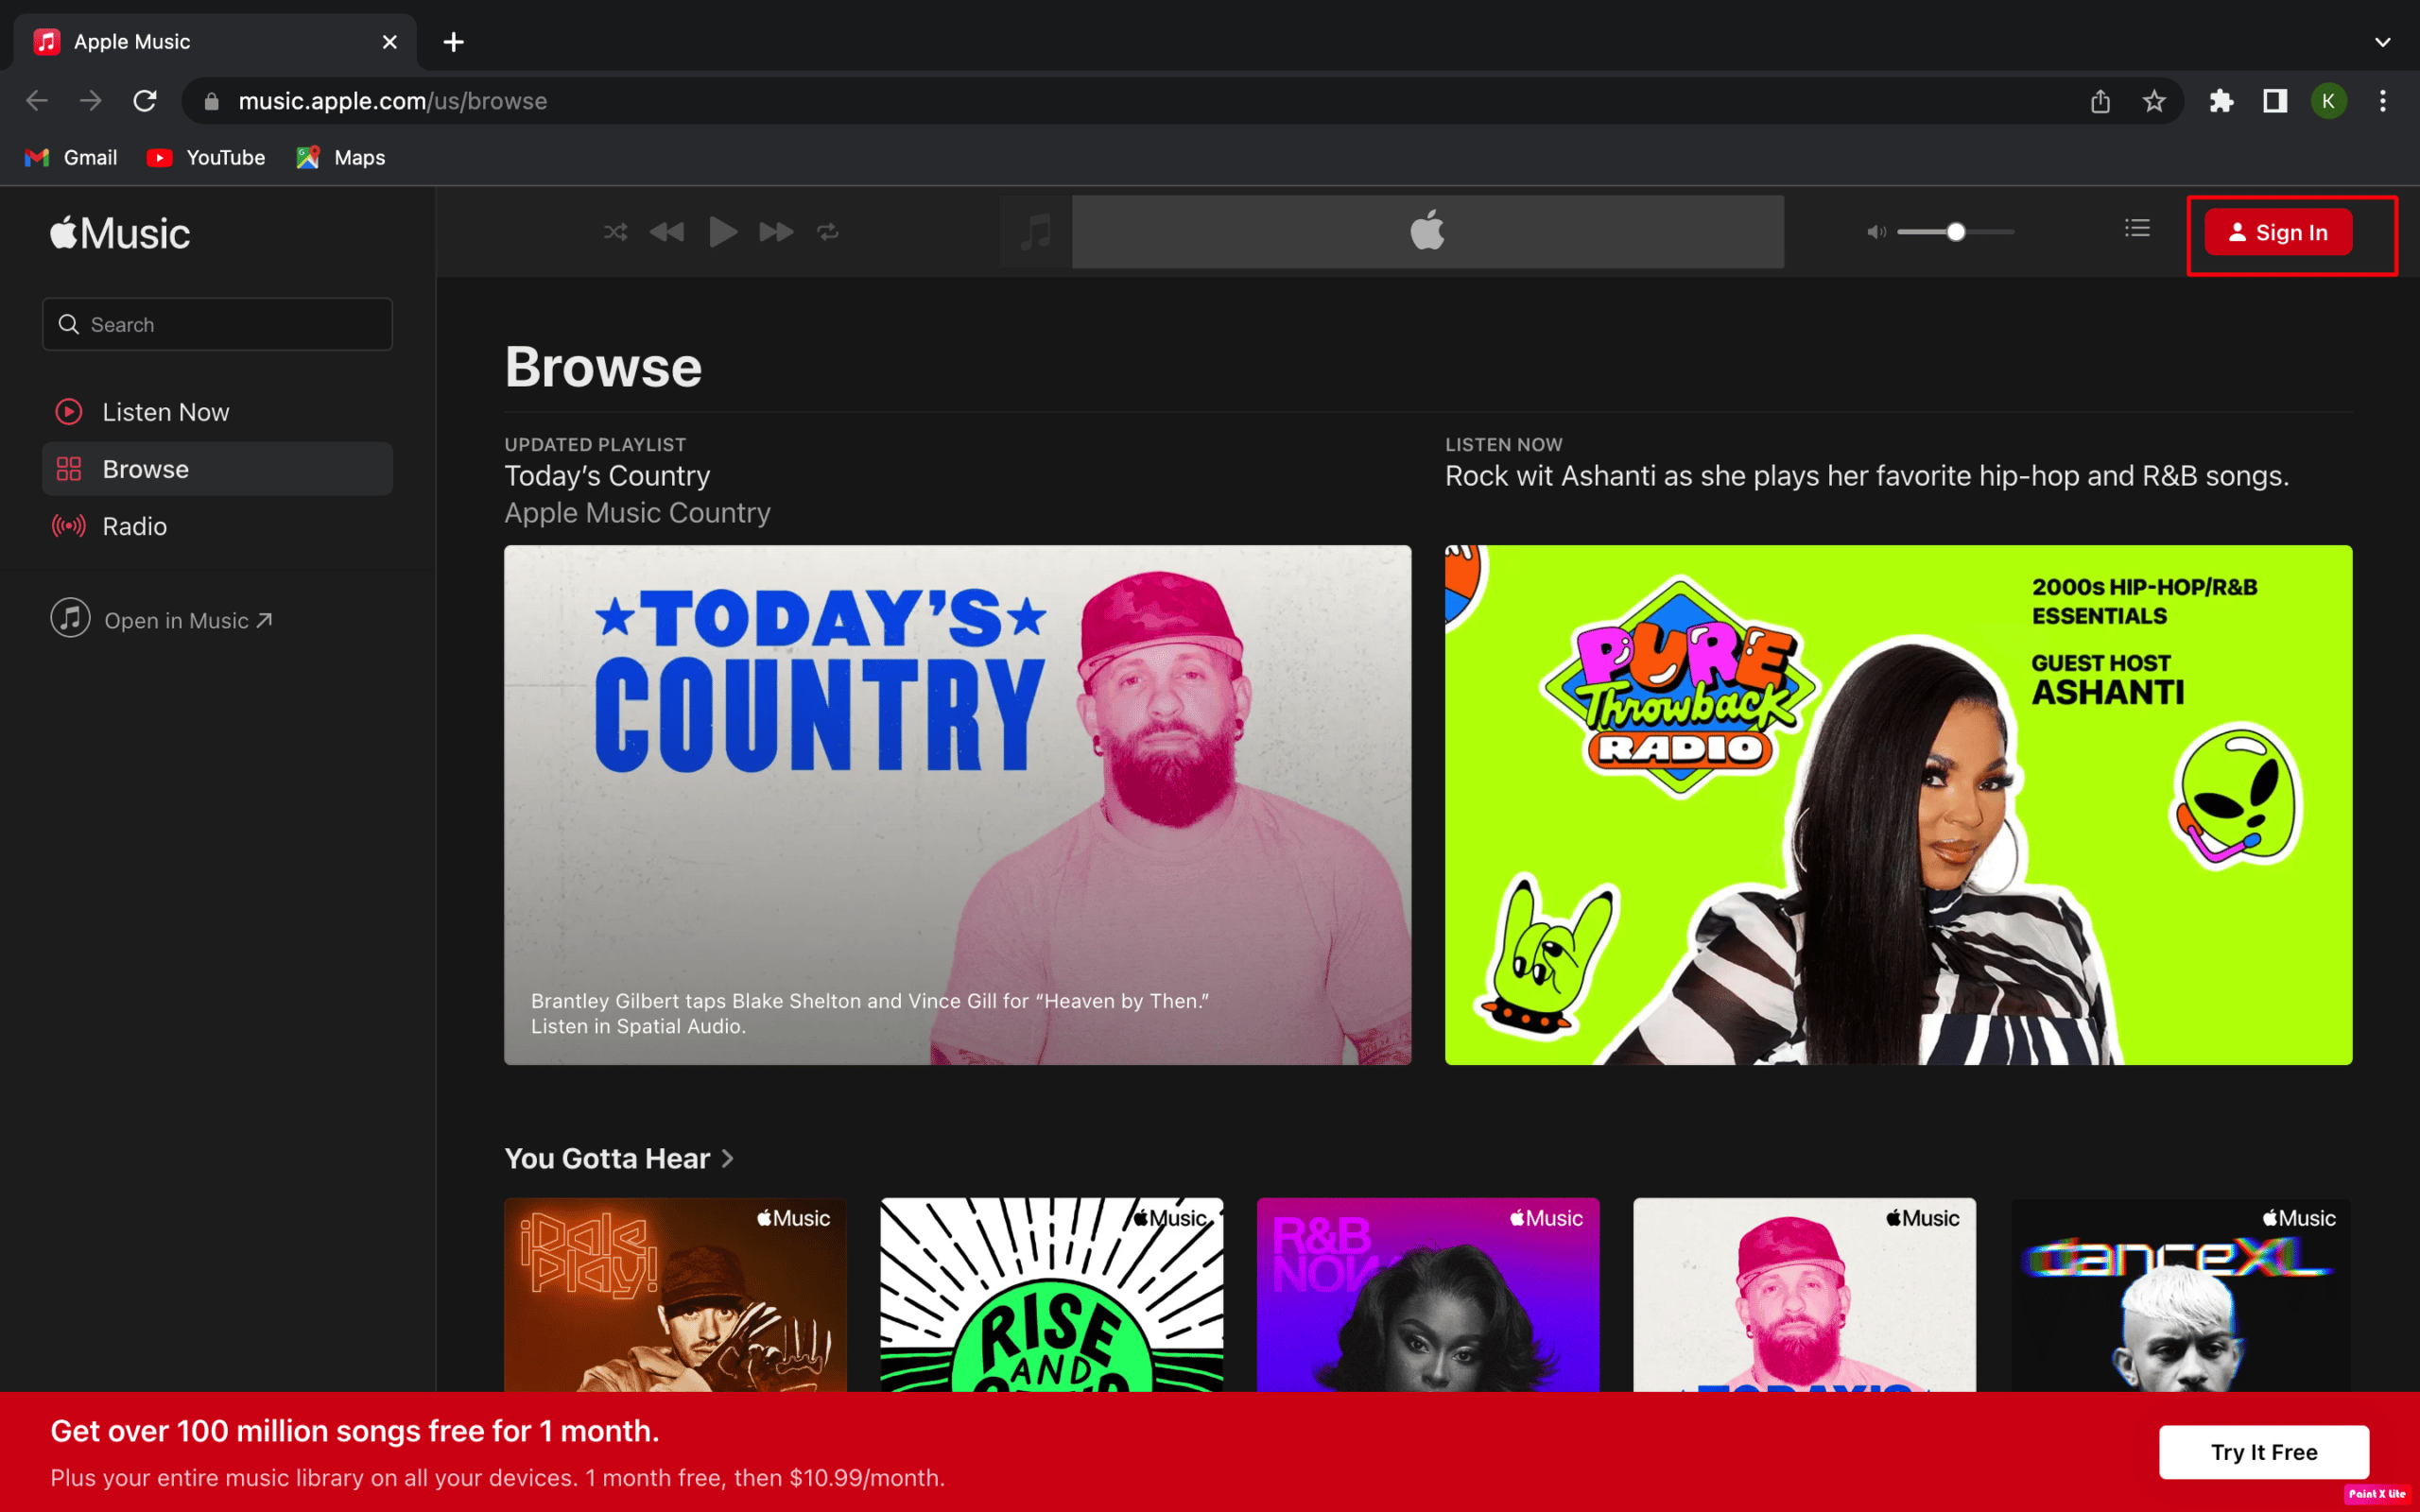Skip to previous track
The image size is (2420, 1512).
click(667, 232)
